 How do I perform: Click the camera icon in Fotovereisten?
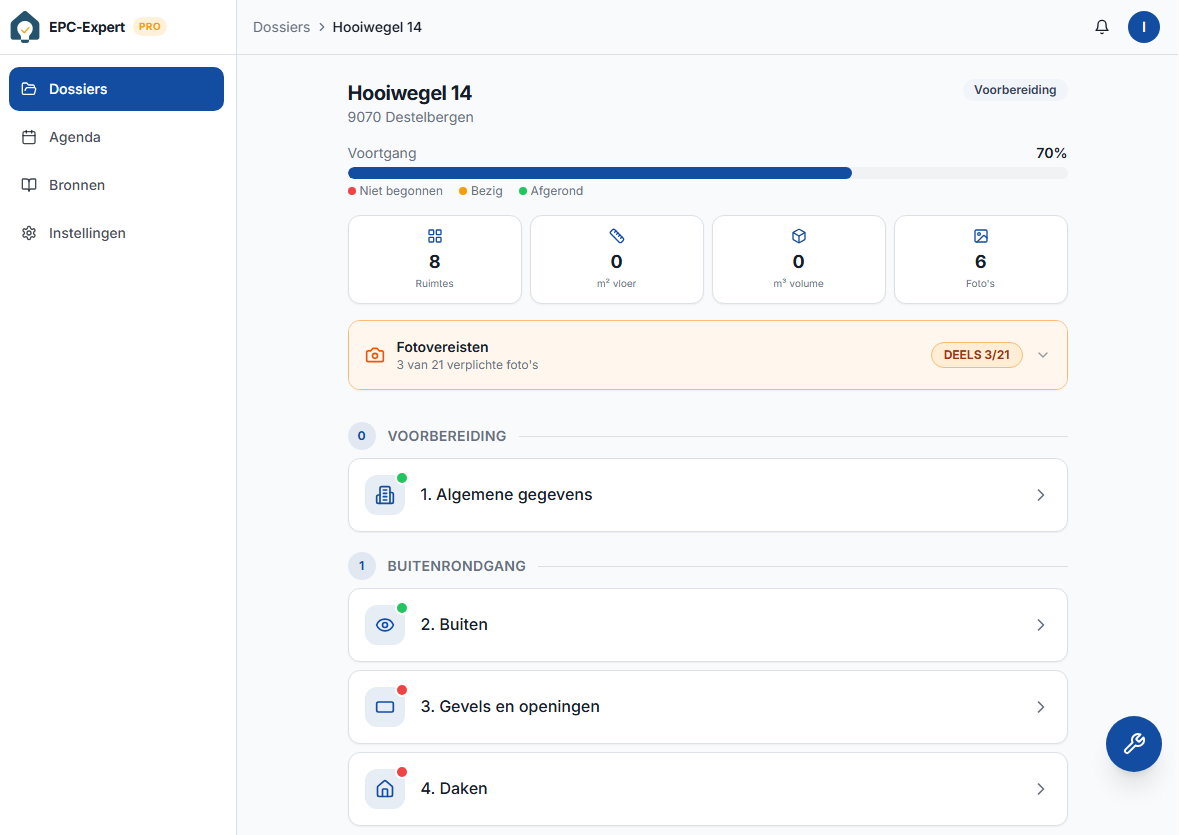click(x=375, y=355)
